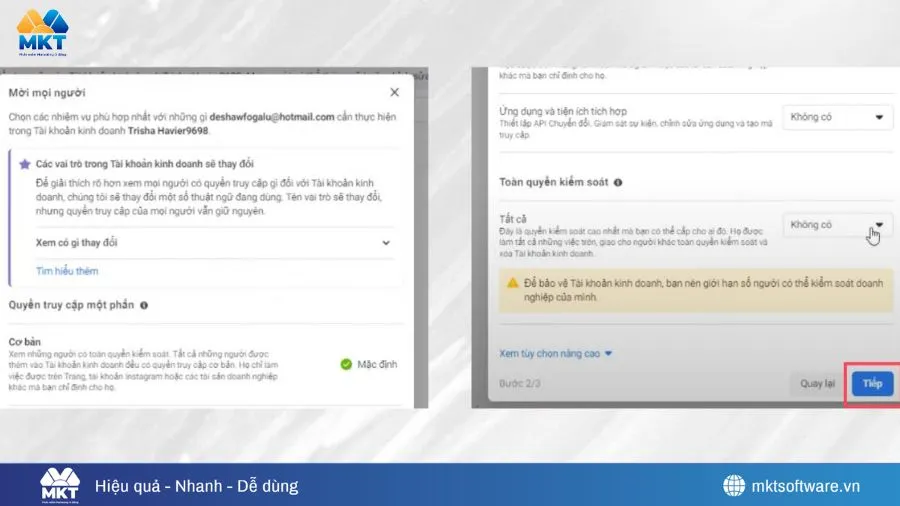Click the Bước 2/3 step label
900x506 pixels.
519,383
